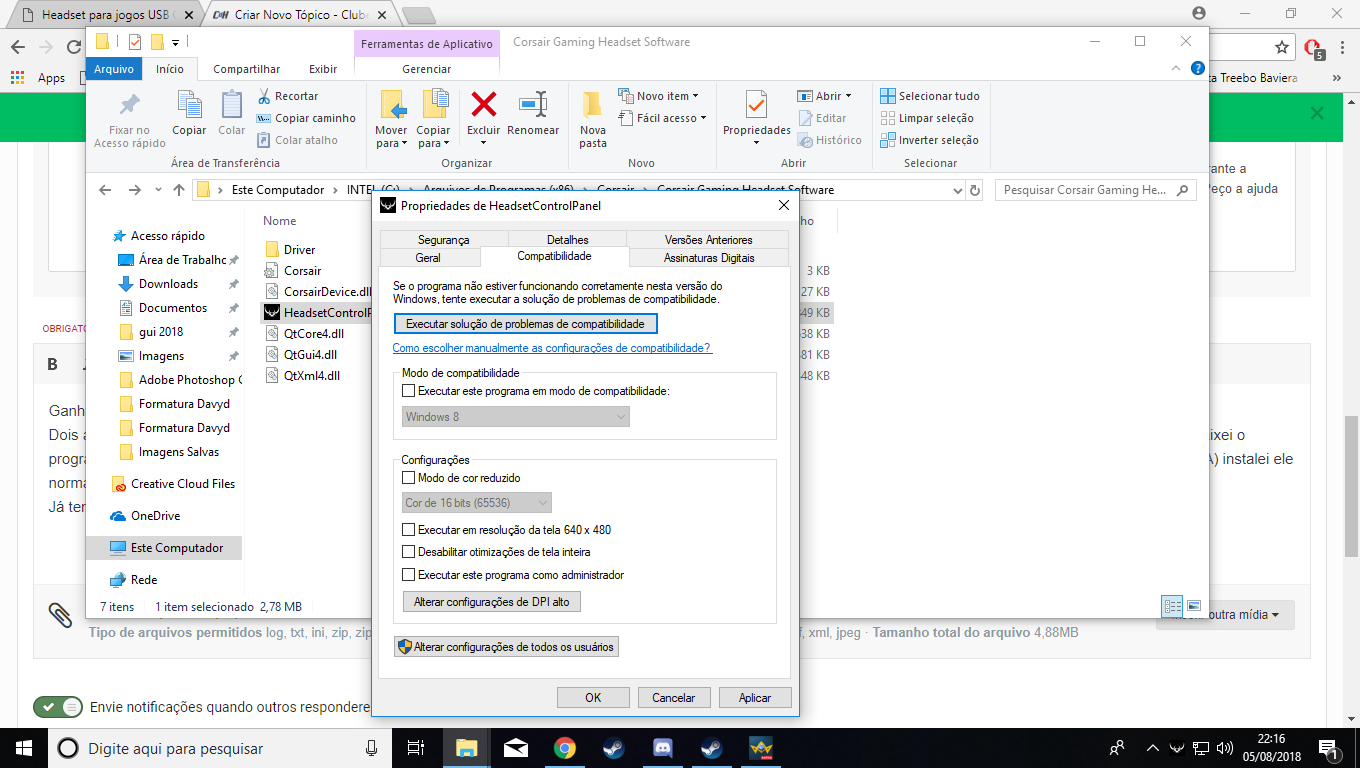The height and width of the screenshot is (768, 1360).
Task: Select the Driver folder in file list
Action: coord(299,250)
